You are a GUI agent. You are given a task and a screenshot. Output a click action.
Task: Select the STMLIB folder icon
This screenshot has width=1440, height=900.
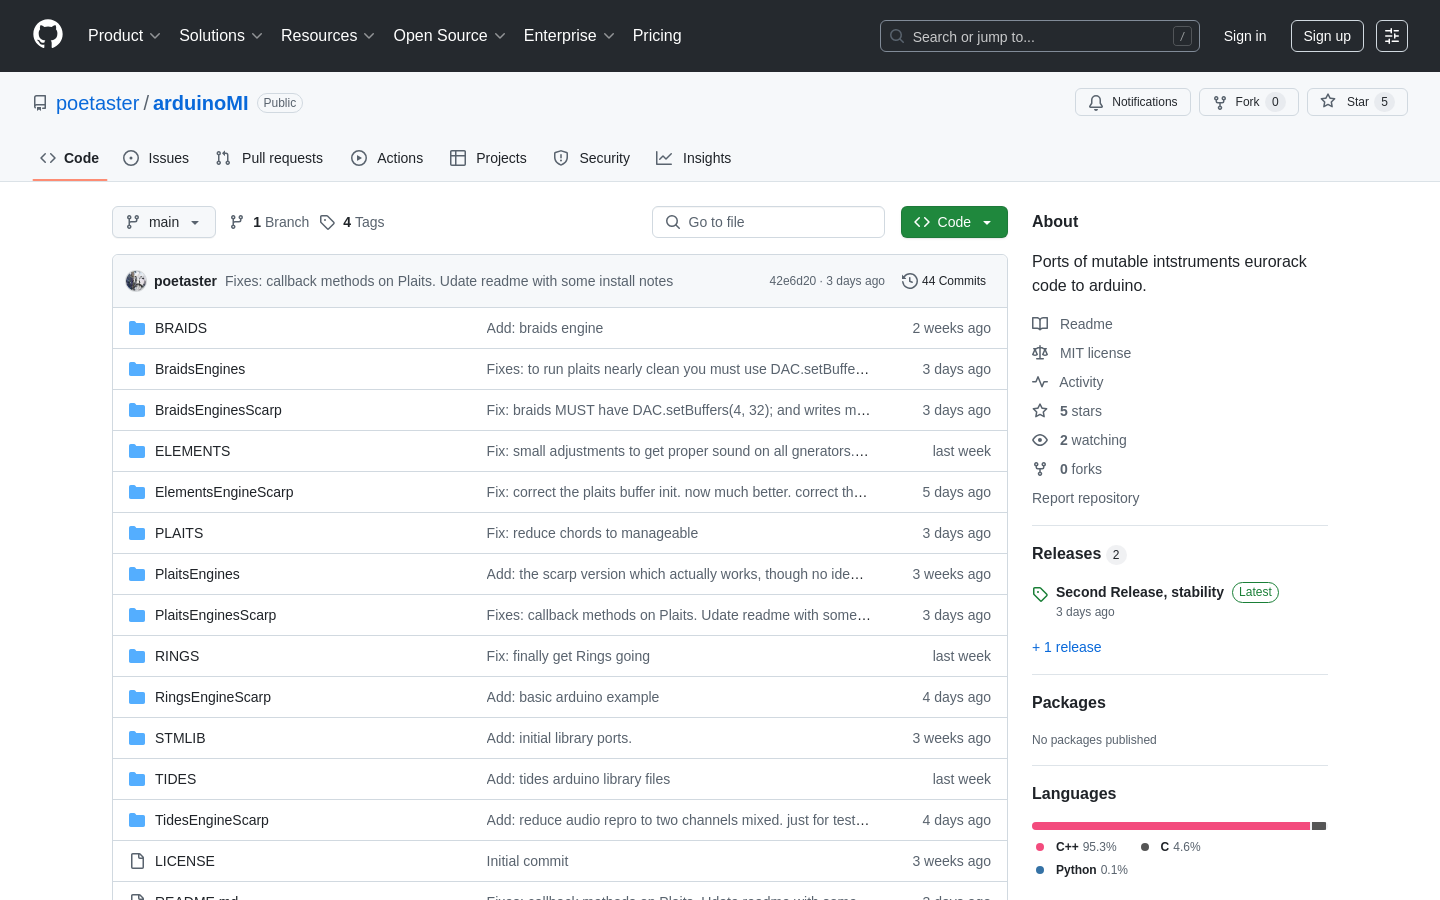pyautogui.click(x=137, y=738)
